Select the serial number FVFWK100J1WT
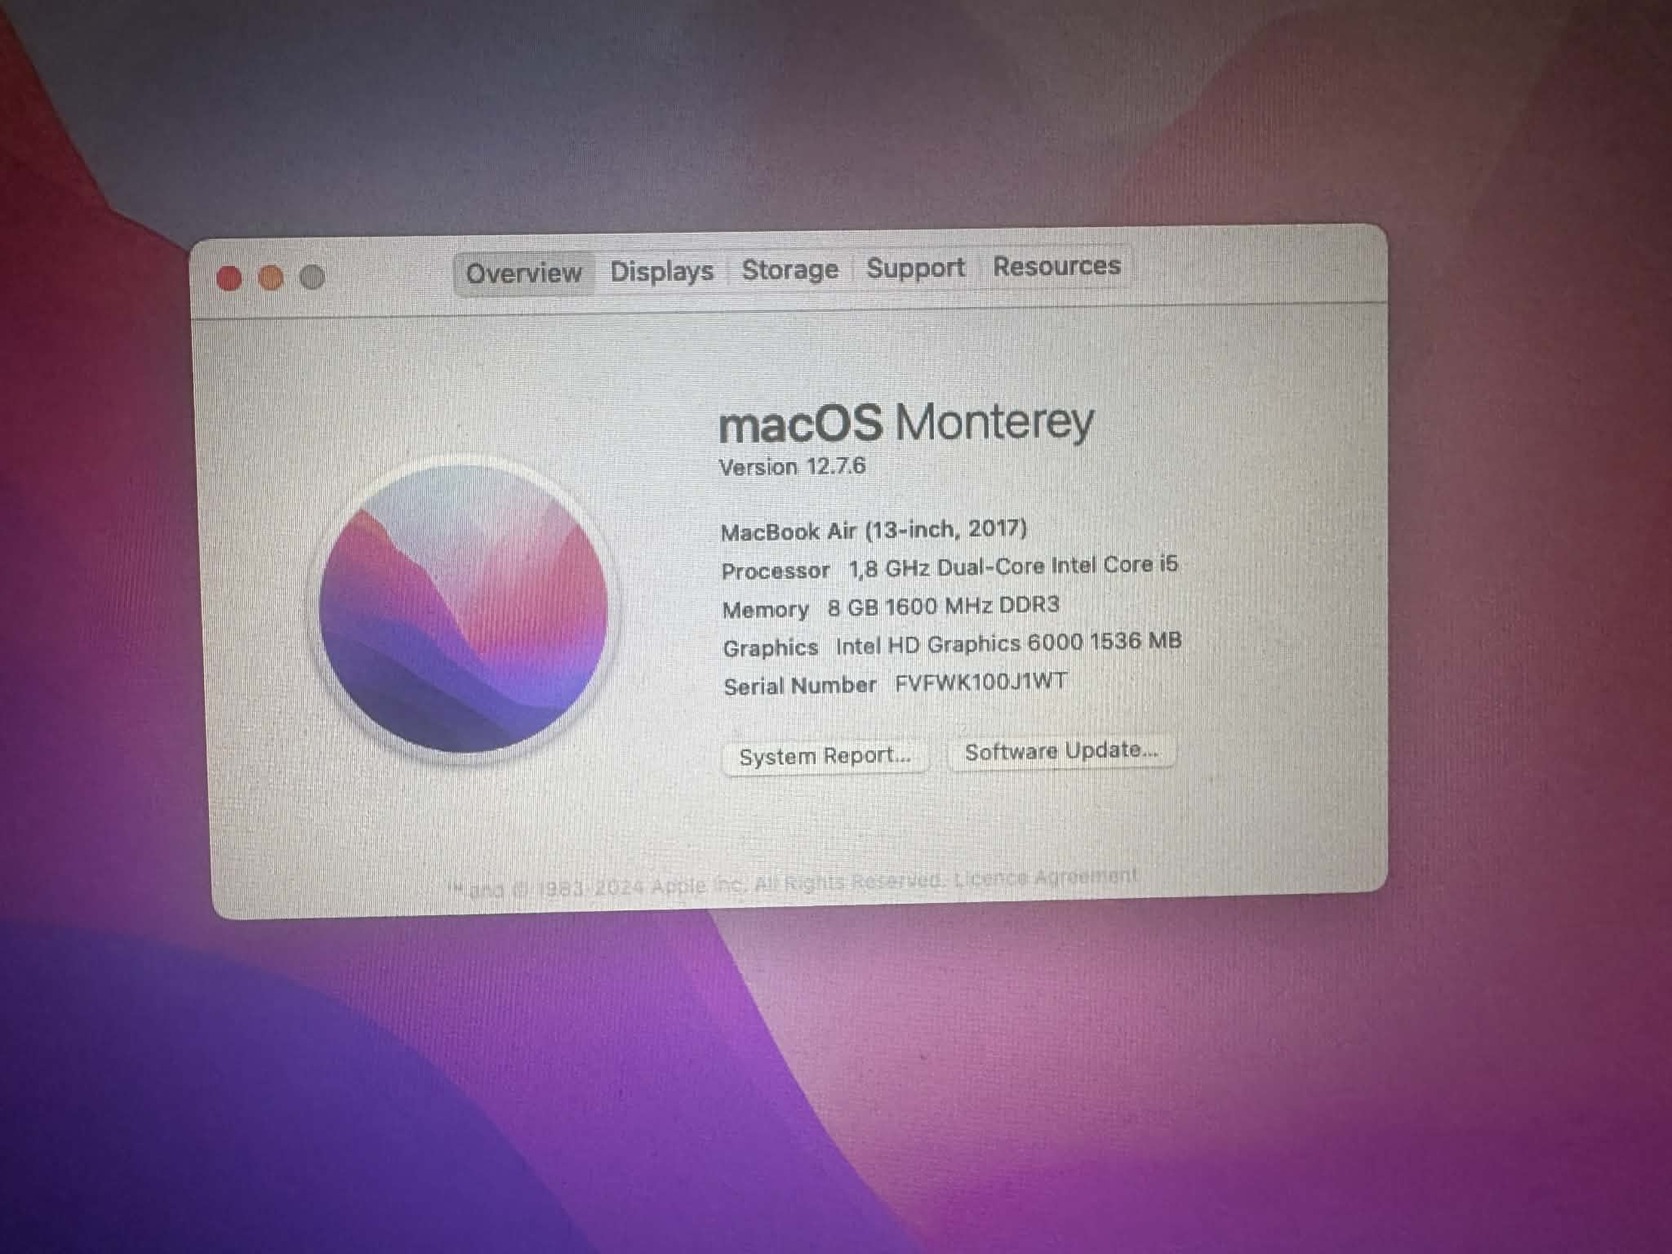Viewport: 1672px width, 1254px height. (980, 682)
